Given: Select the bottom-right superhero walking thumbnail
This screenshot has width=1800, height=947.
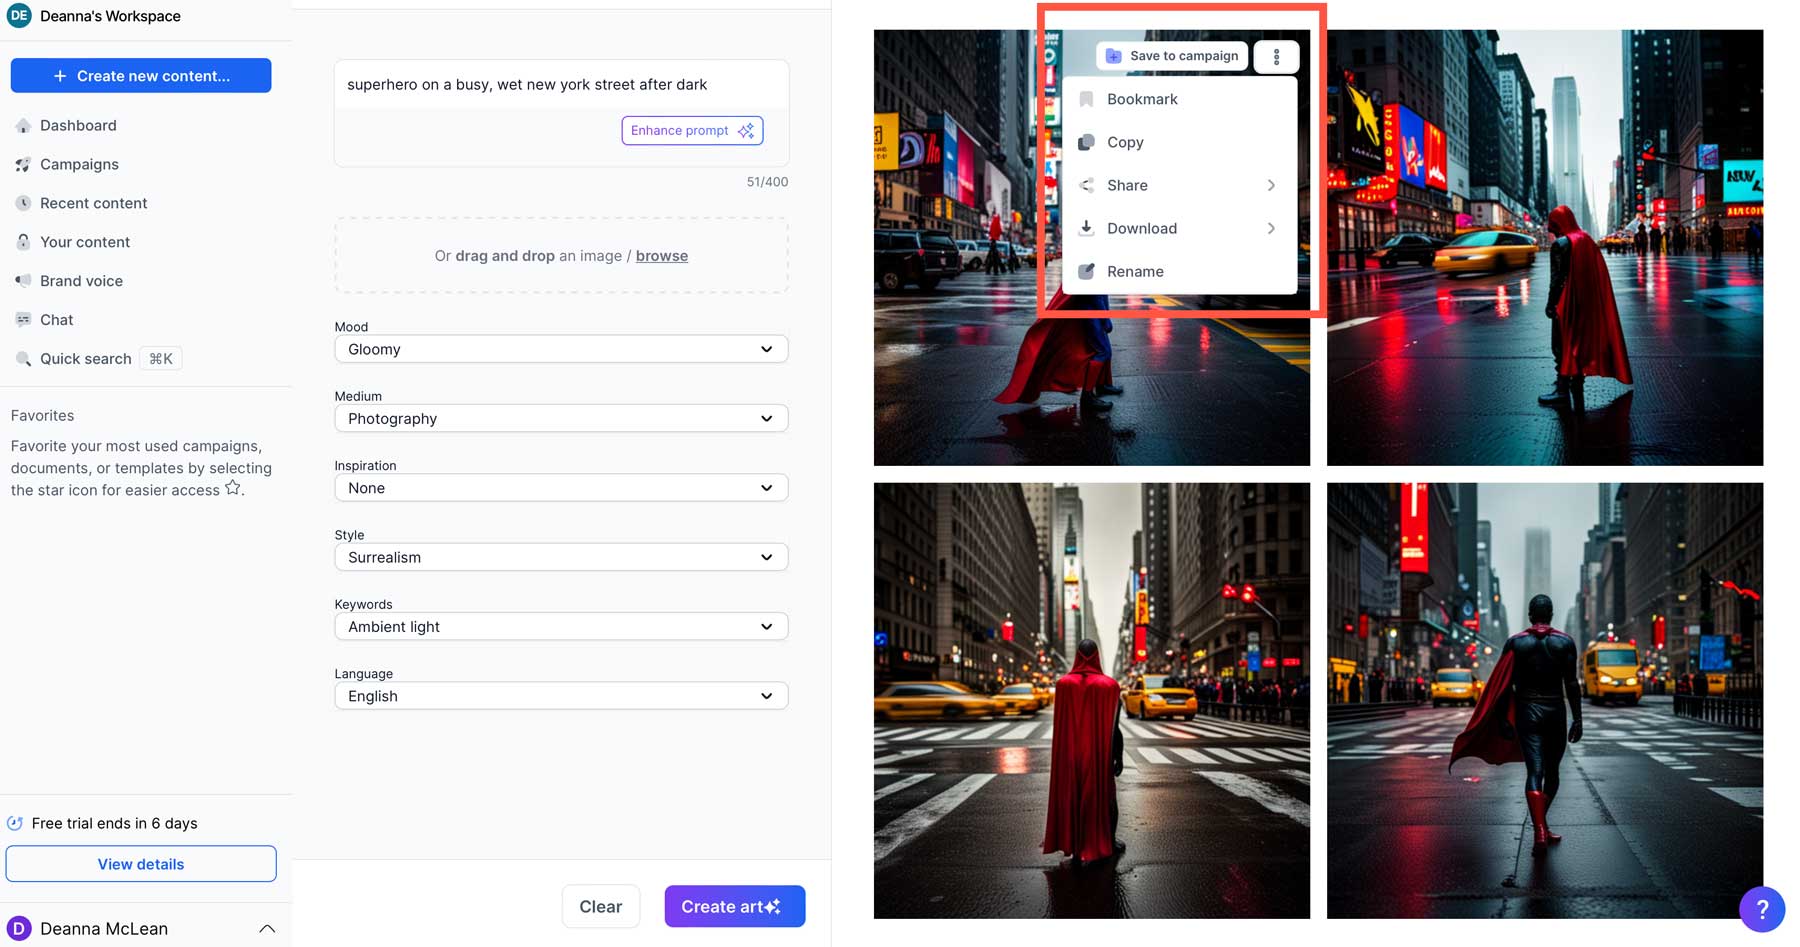Looking at the screenshot, I should (x=1544, y=700).
